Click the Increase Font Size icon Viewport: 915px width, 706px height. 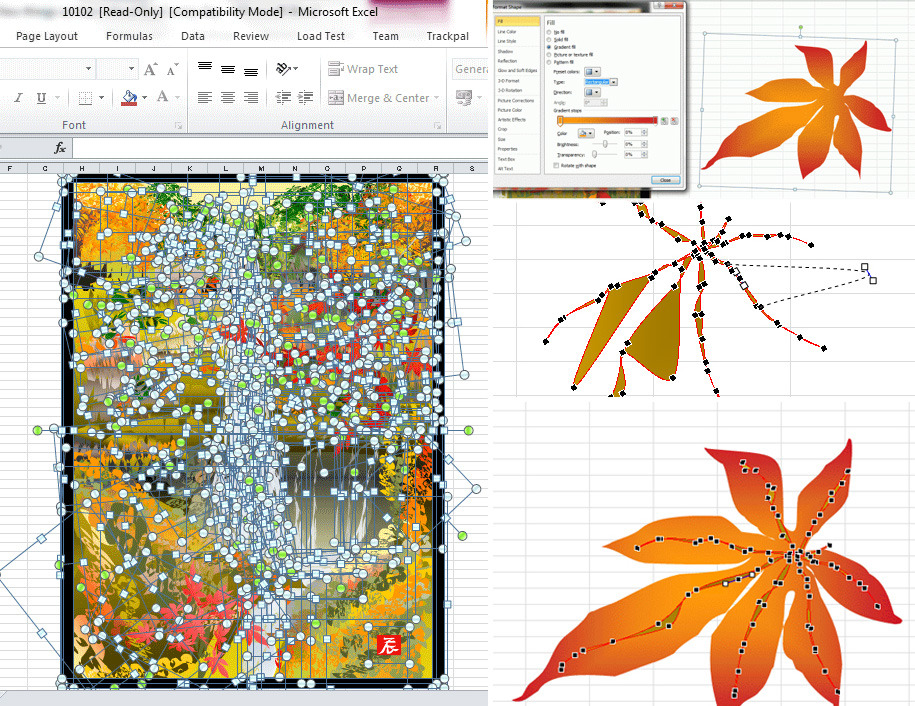click(150, 69)
